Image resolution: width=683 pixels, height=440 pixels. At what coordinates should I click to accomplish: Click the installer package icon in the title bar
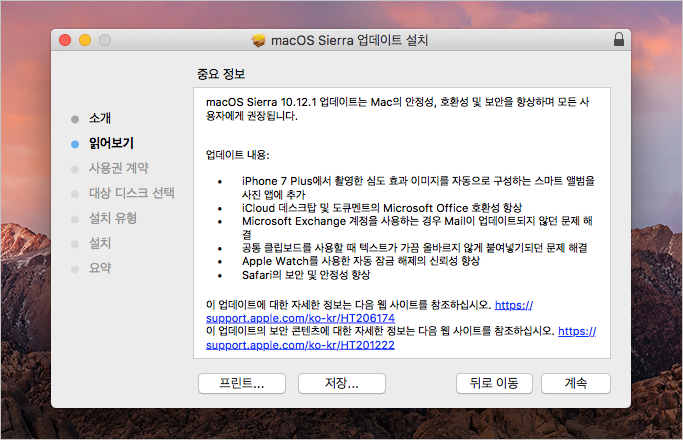click(x=259, y=41)
